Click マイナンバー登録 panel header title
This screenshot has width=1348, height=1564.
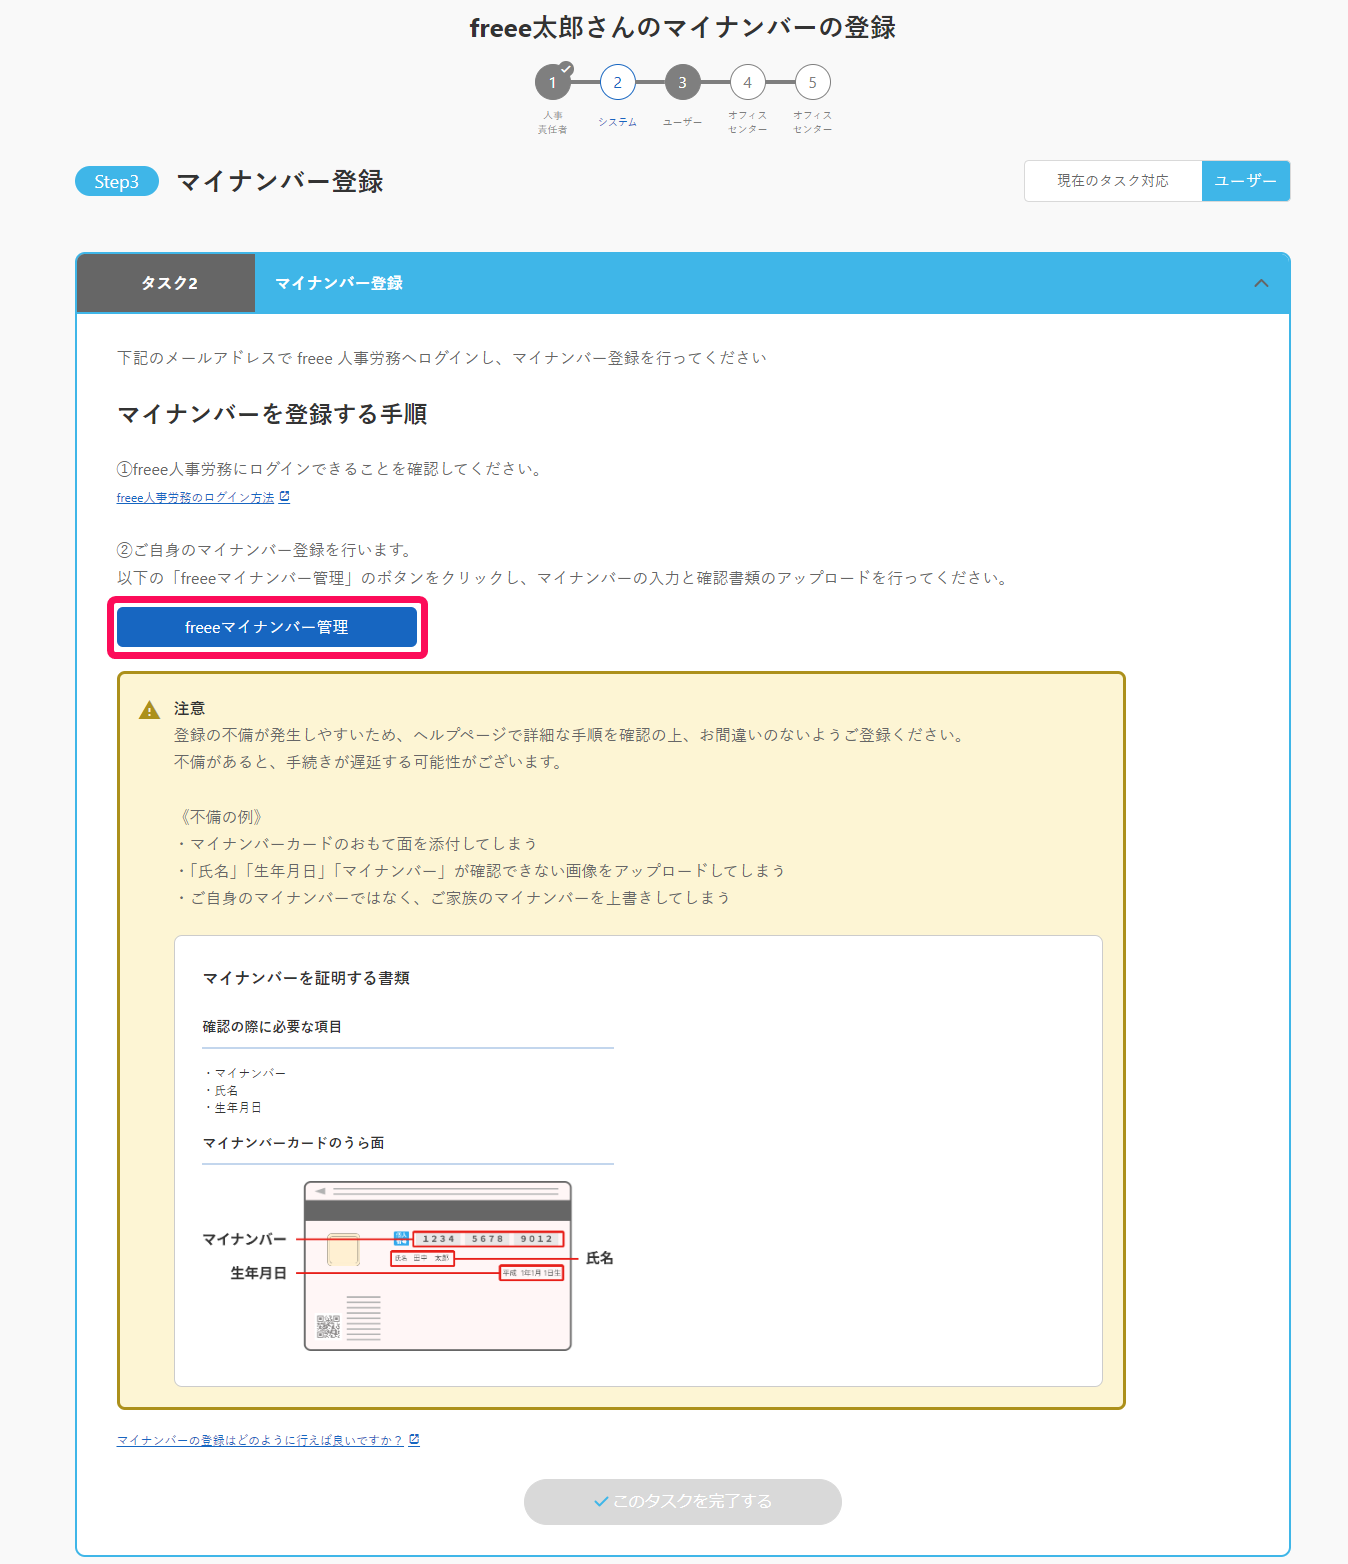pyautogui.click(x=339, y=283)
